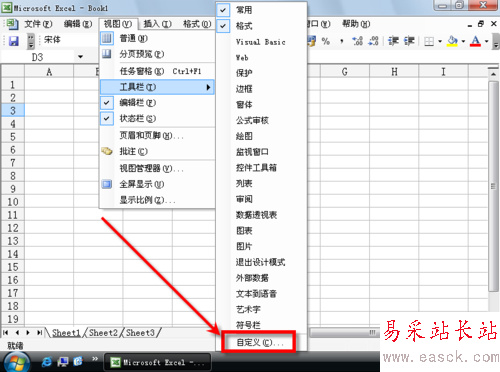Open the 编辑 Edit menu
500x372 pixels.
(x=78, y=24)
